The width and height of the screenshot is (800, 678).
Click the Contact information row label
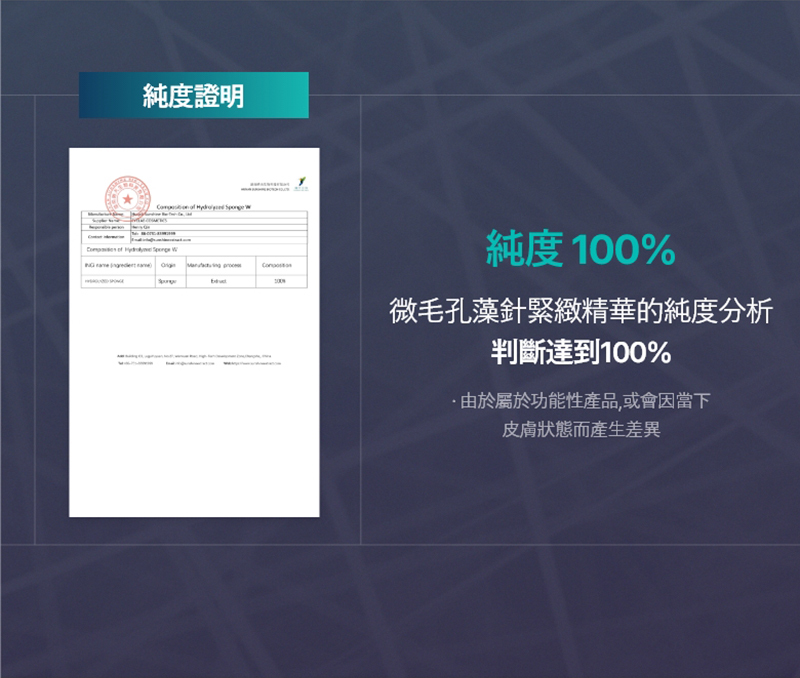pos(106,237)
